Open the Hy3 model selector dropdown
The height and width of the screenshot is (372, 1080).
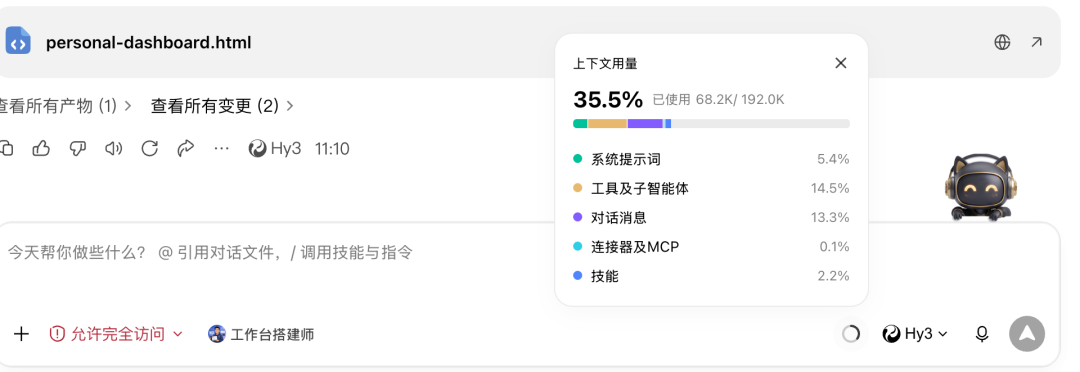[915, 334]
